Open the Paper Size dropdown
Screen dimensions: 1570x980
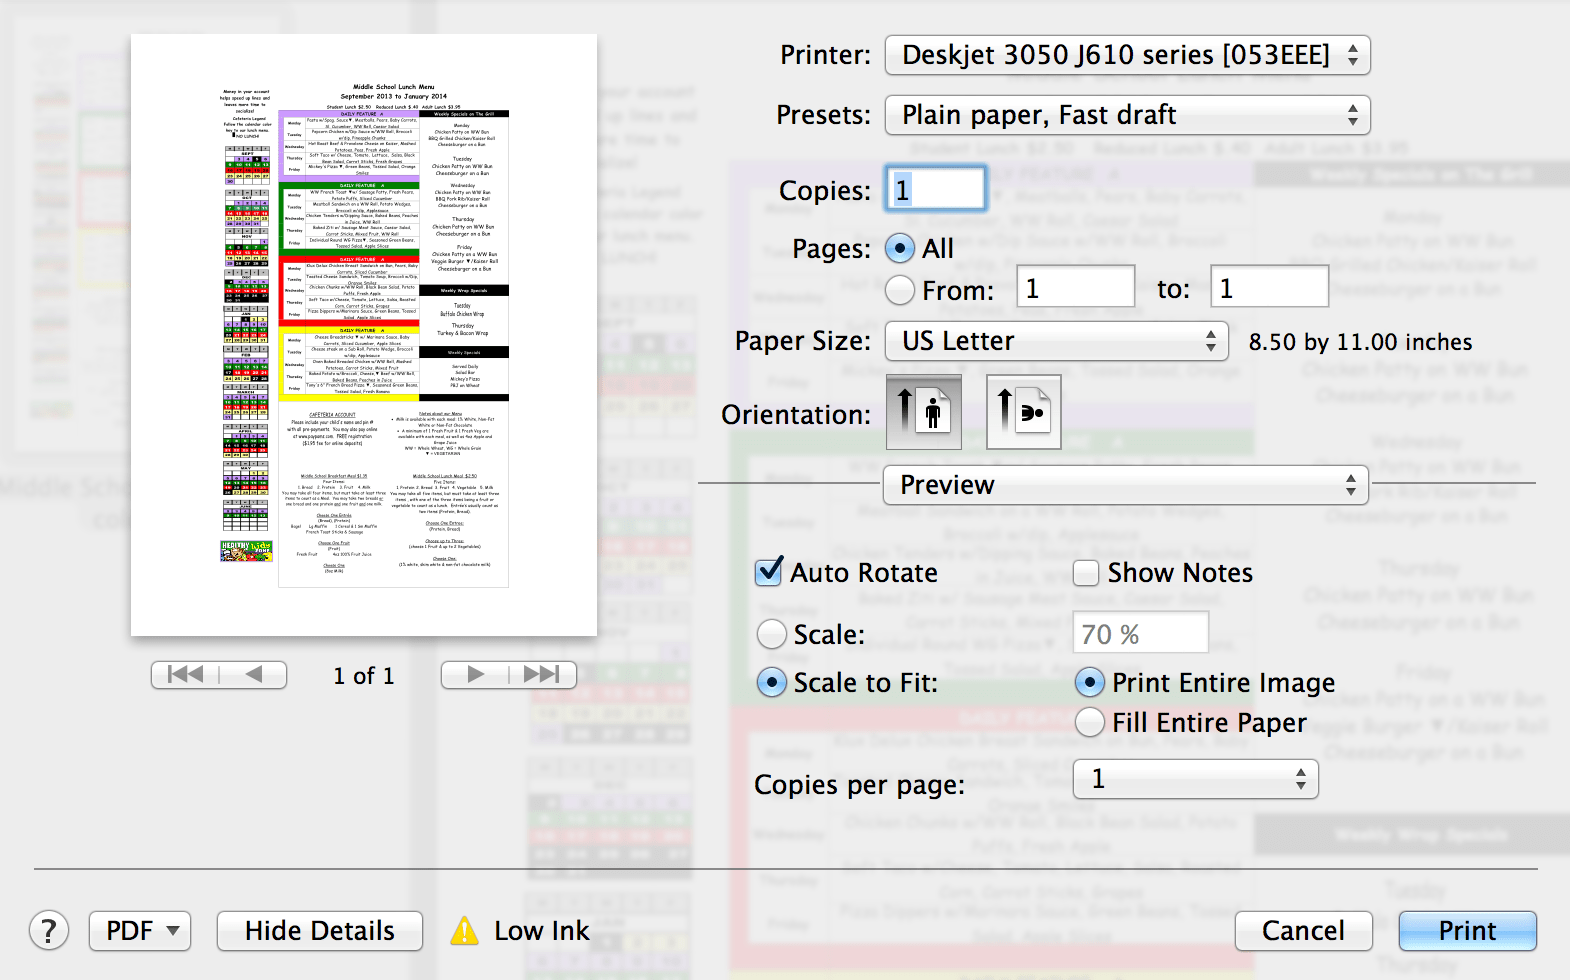(x=1056, y=341)
